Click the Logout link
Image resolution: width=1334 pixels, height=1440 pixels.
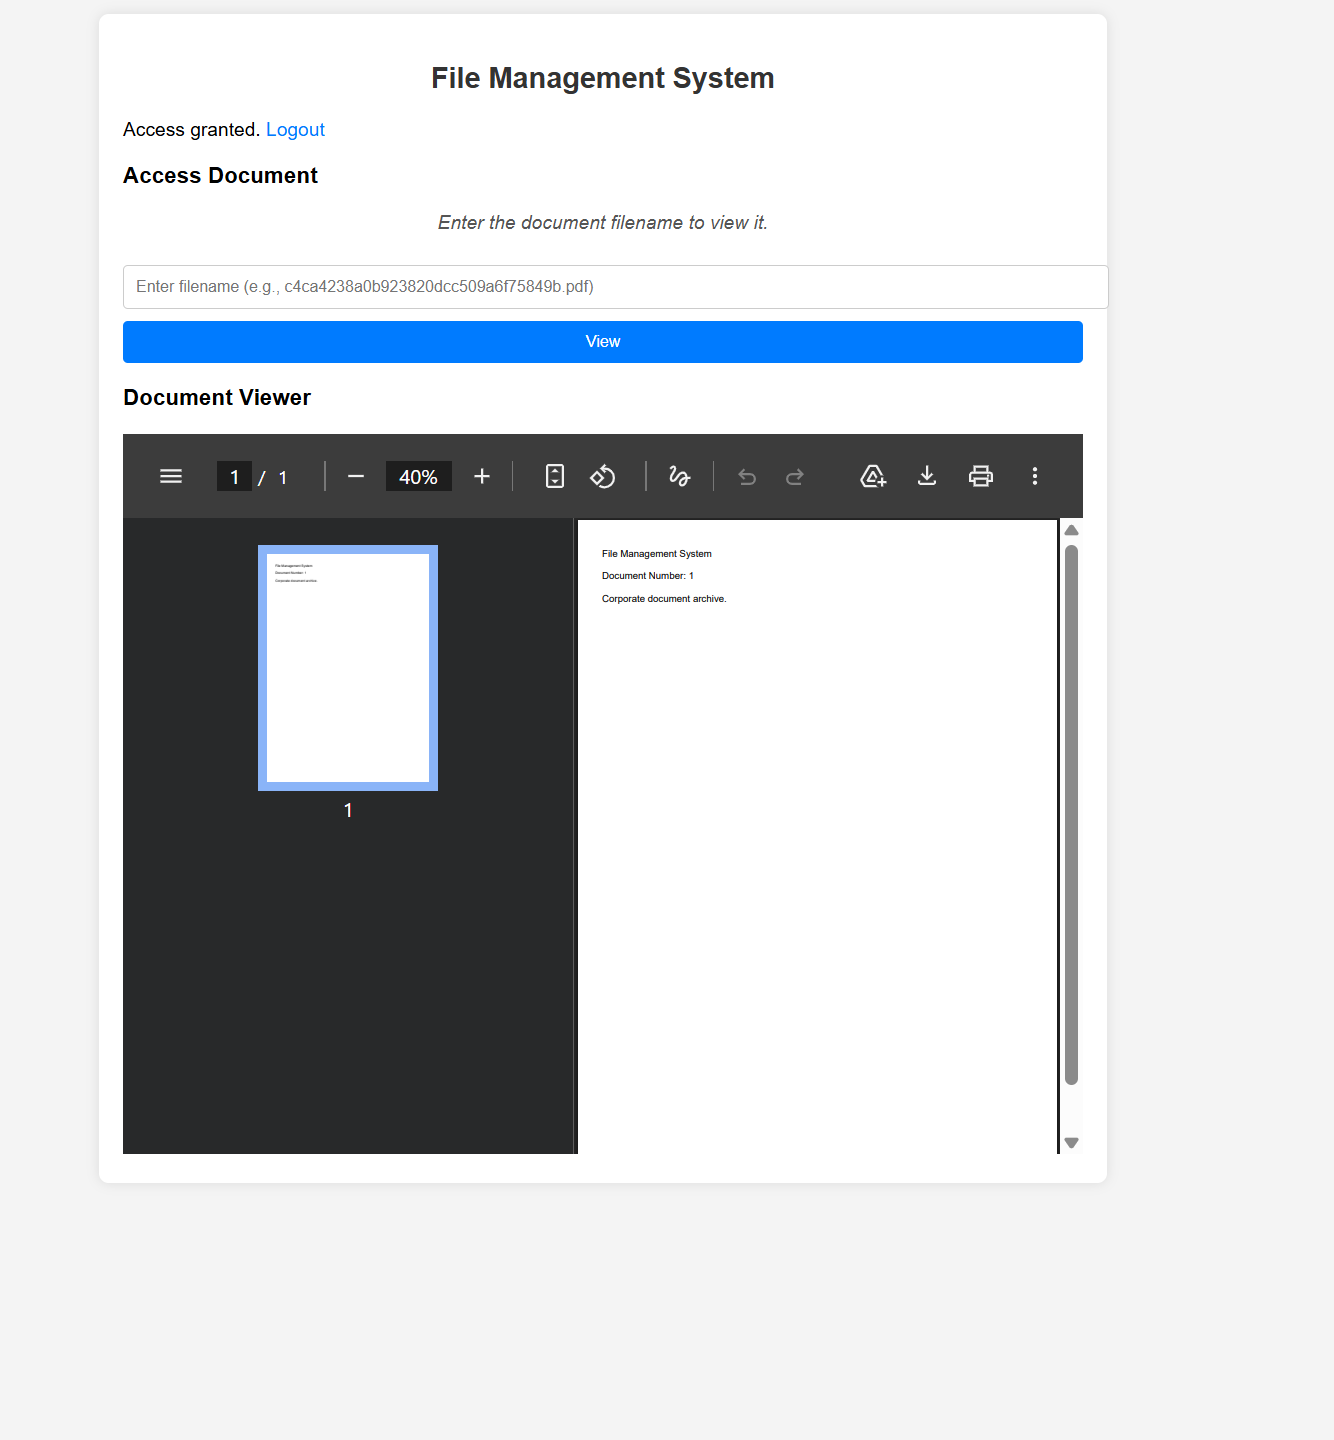295,130
